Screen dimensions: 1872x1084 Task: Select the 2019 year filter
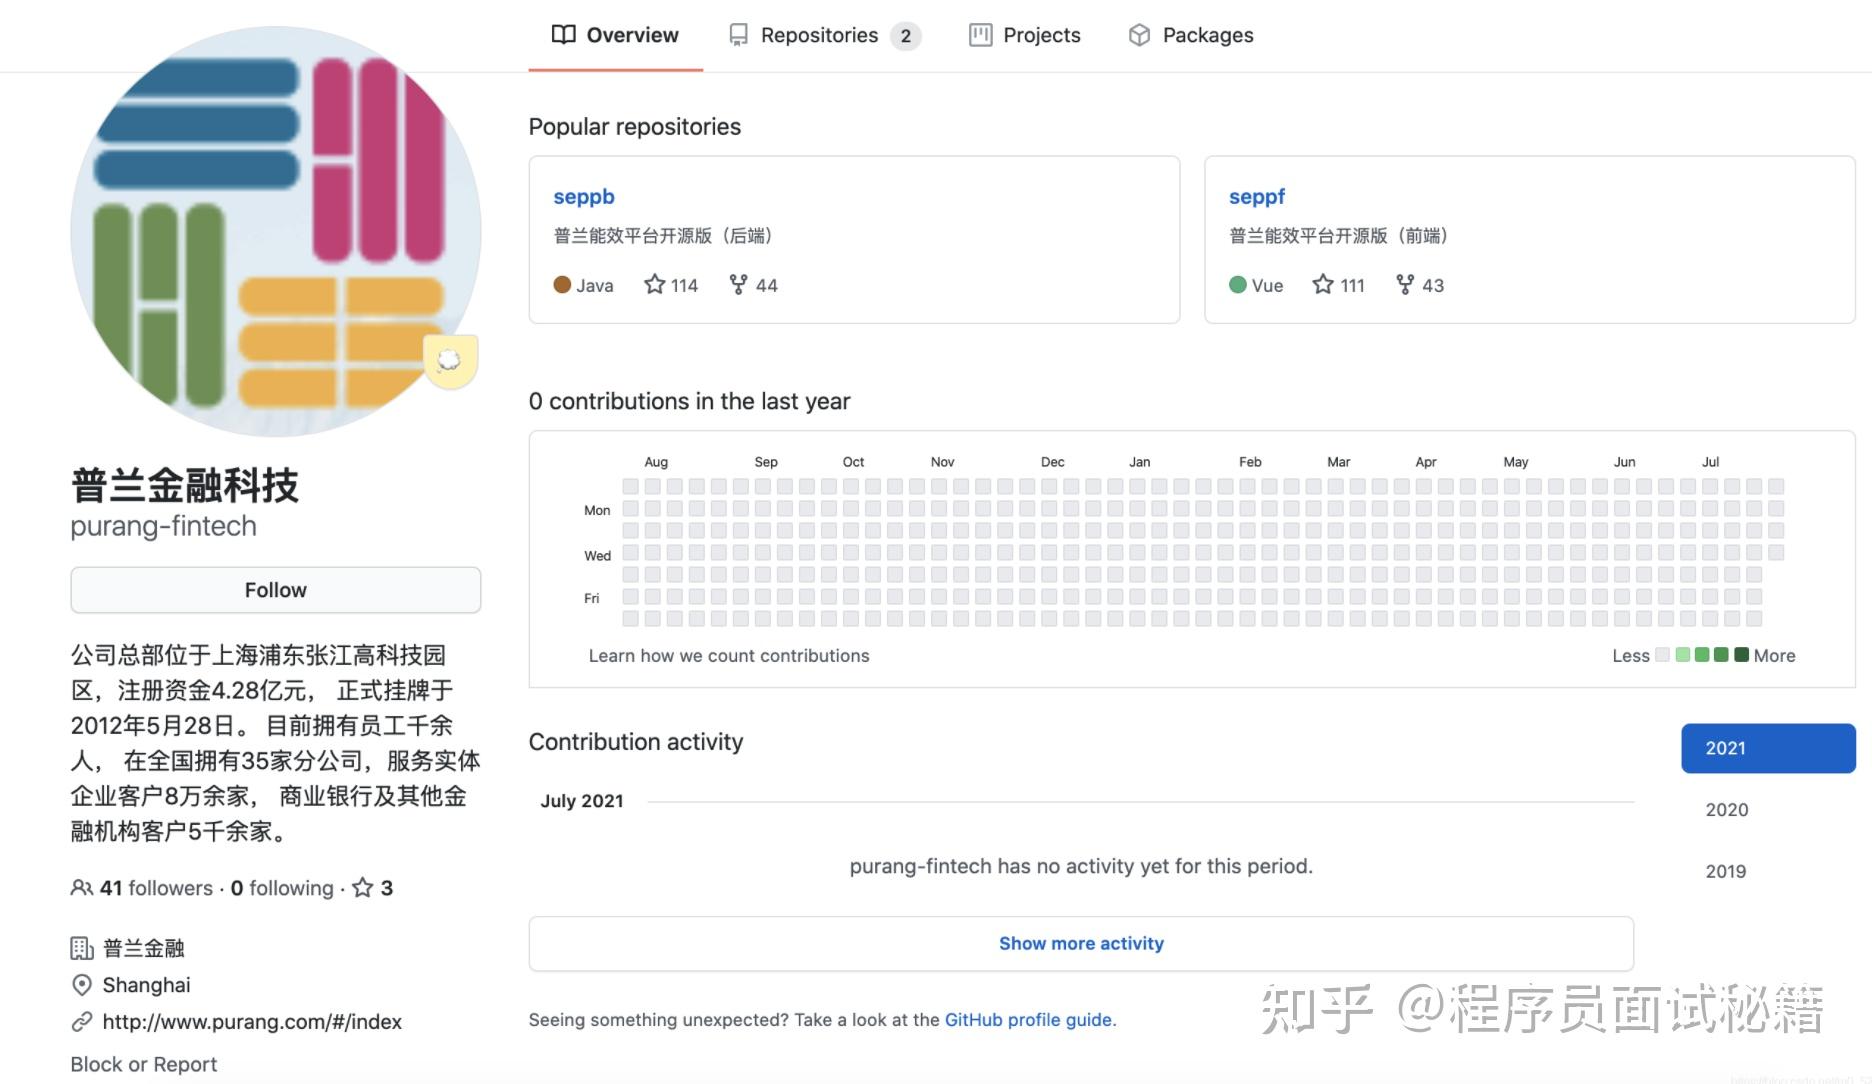pyautogui.click(x=1726, y=871)
